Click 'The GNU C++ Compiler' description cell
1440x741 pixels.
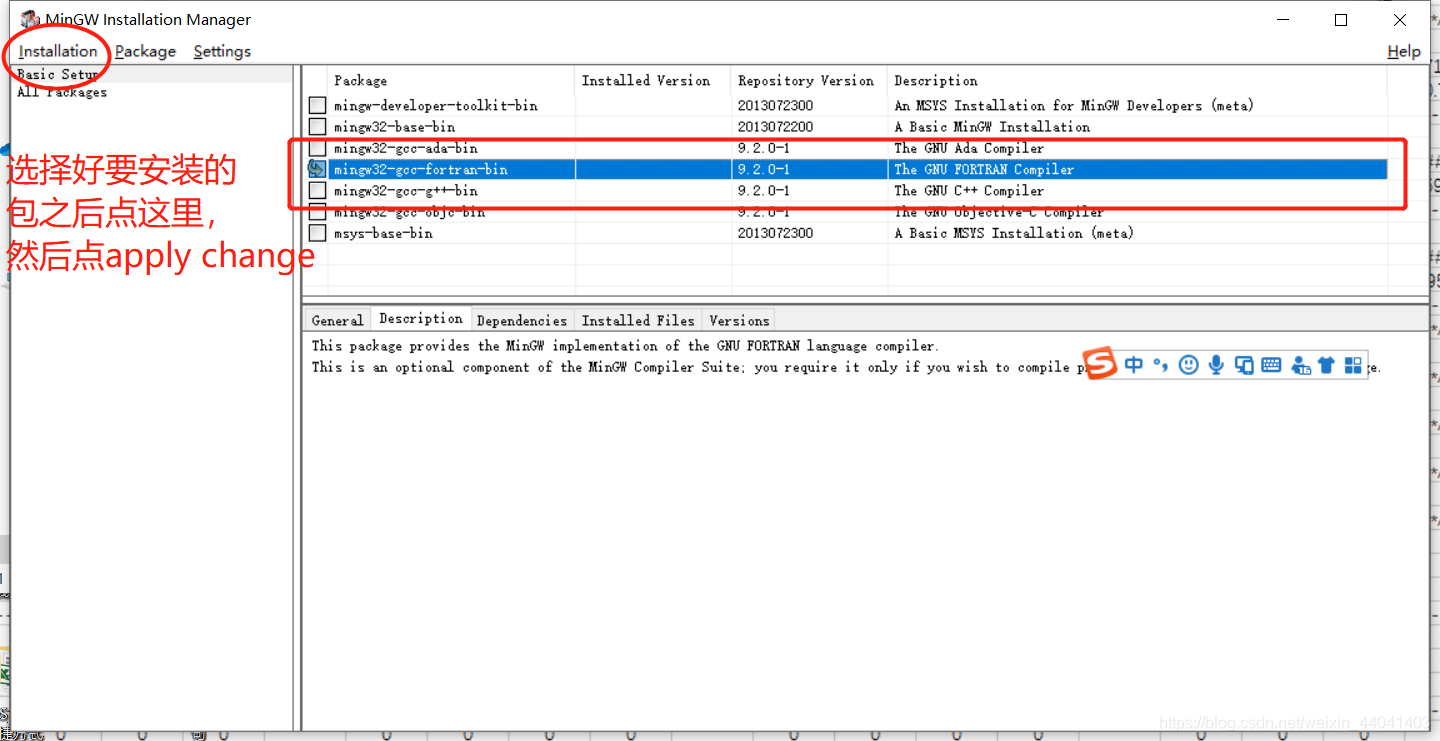pos(969,190)
